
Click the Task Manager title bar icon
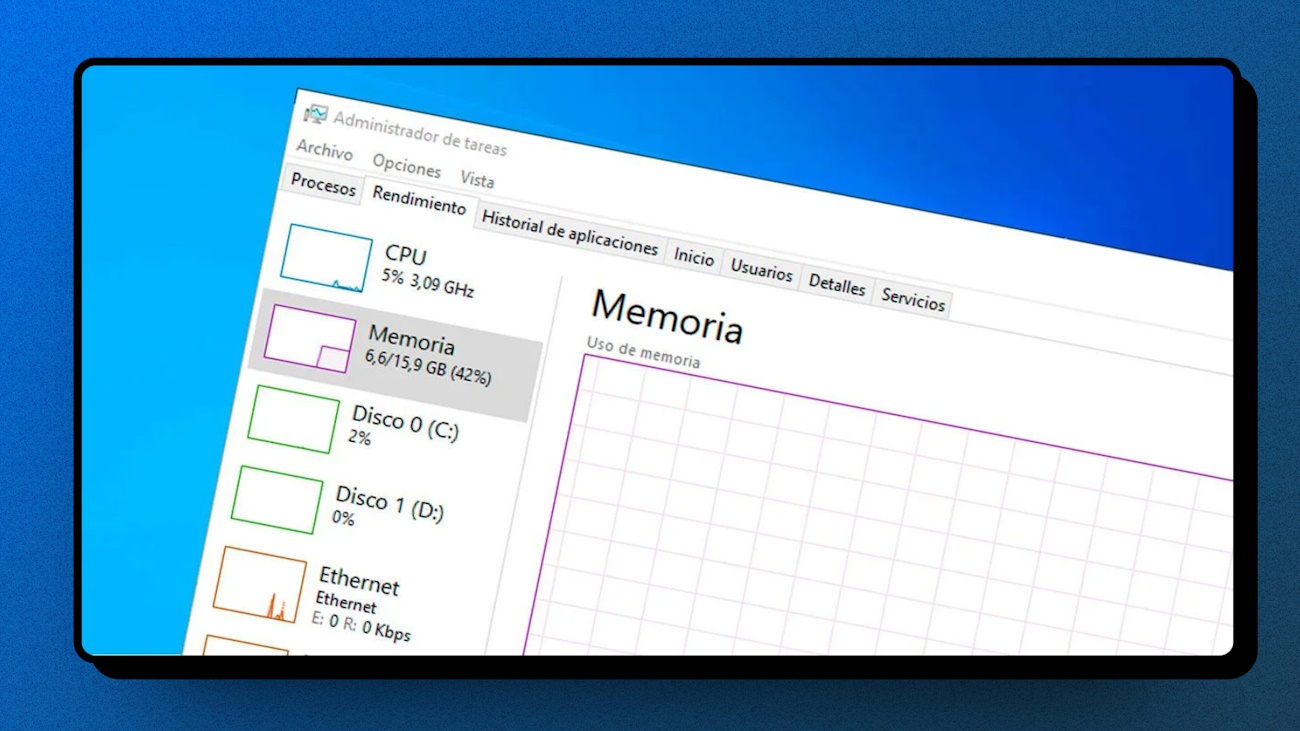click(316, 114)
